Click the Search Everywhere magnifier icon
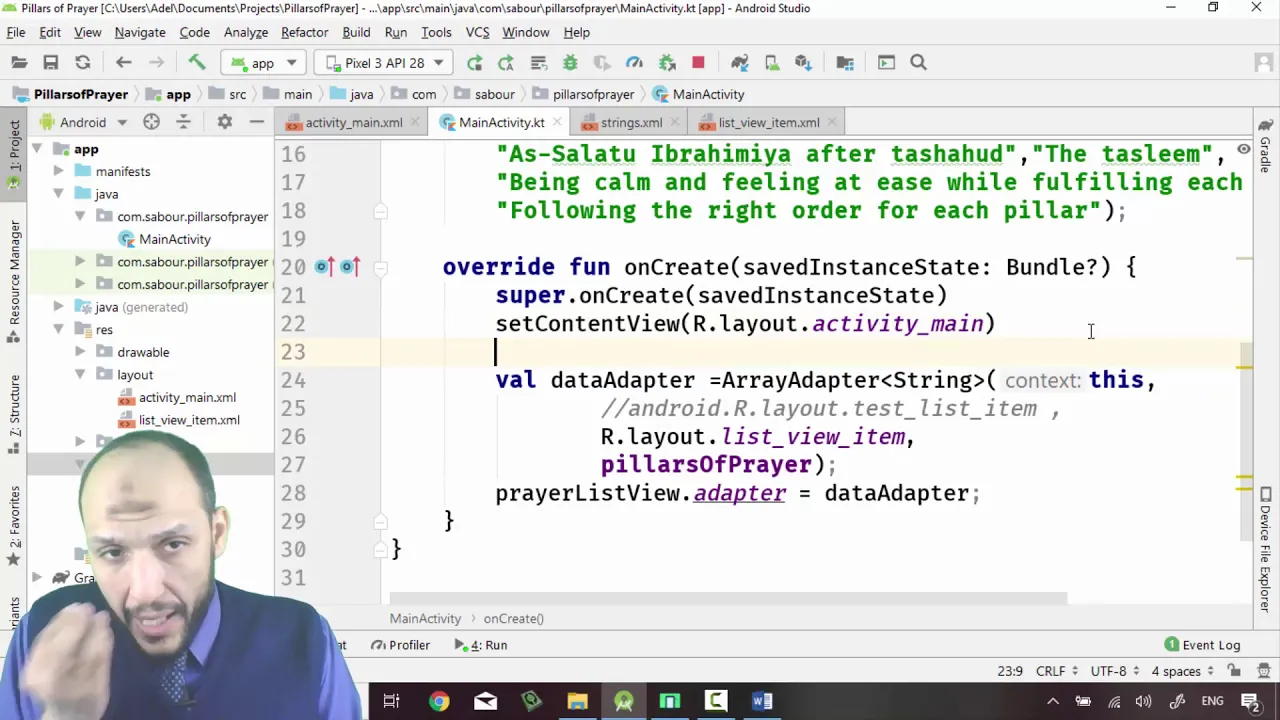 tap(918, 63)
